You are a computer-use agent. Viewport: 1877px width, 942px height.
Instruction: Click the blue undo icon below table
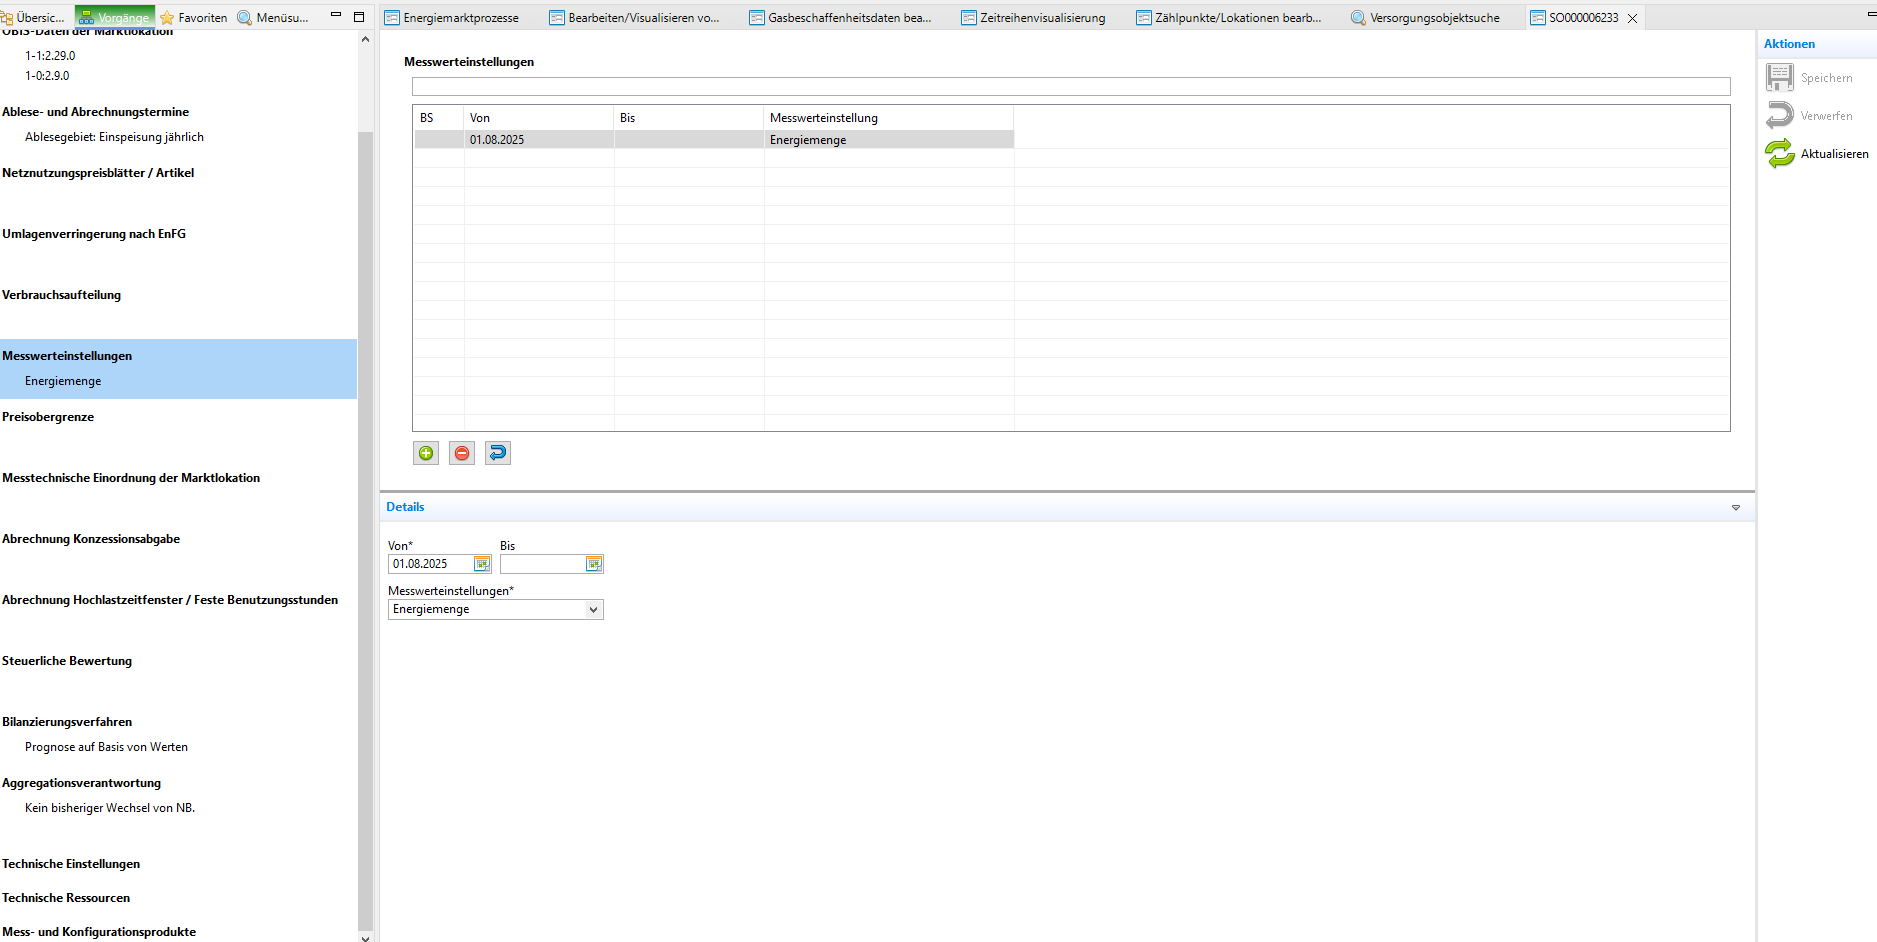pos(498,453)
